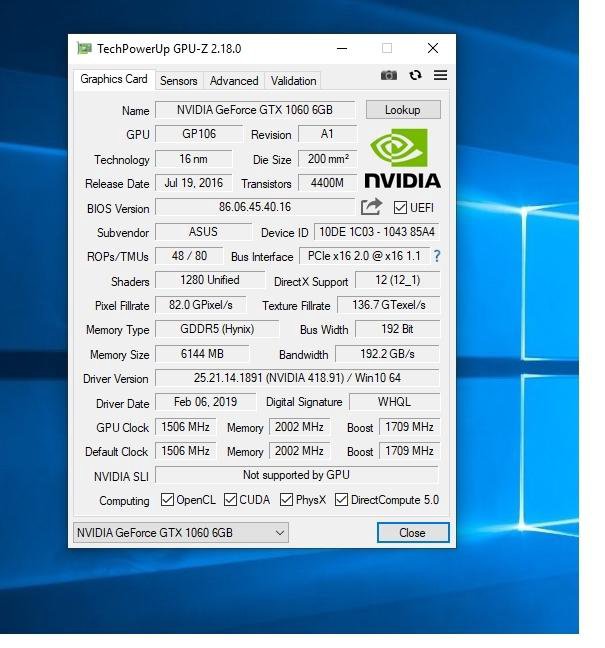Screen dimensions: 605x648
Task: Toggle the DirectCompute 5.0 checkbox
Action: (341, 500)
